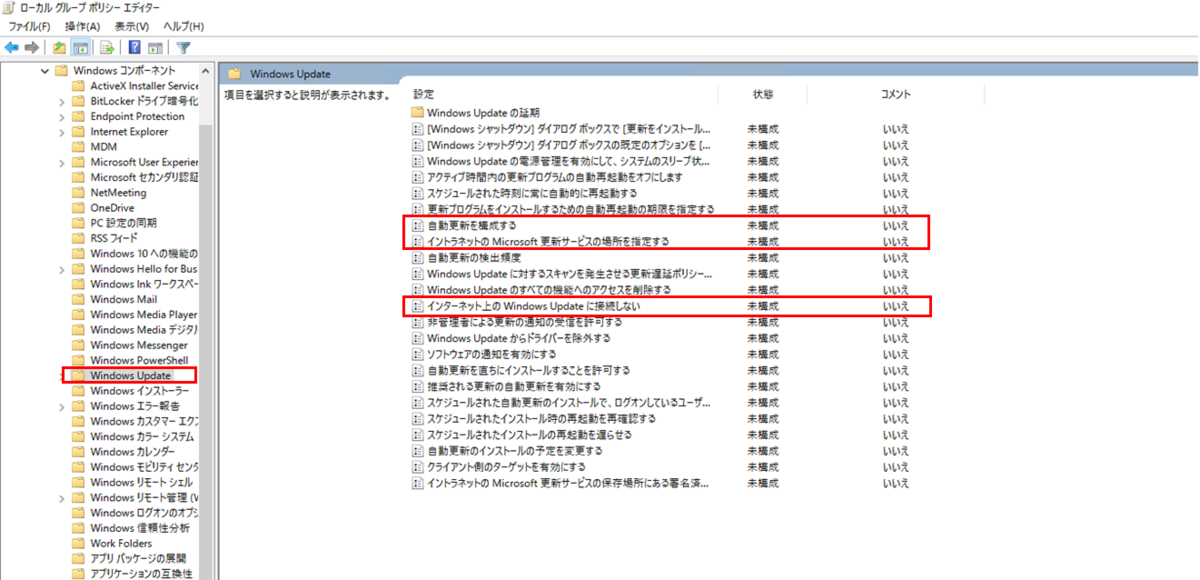Expand the Endpoint Protection node
Image resolution: width=1200 pixels, height=580 pixels.
point(62,116)
